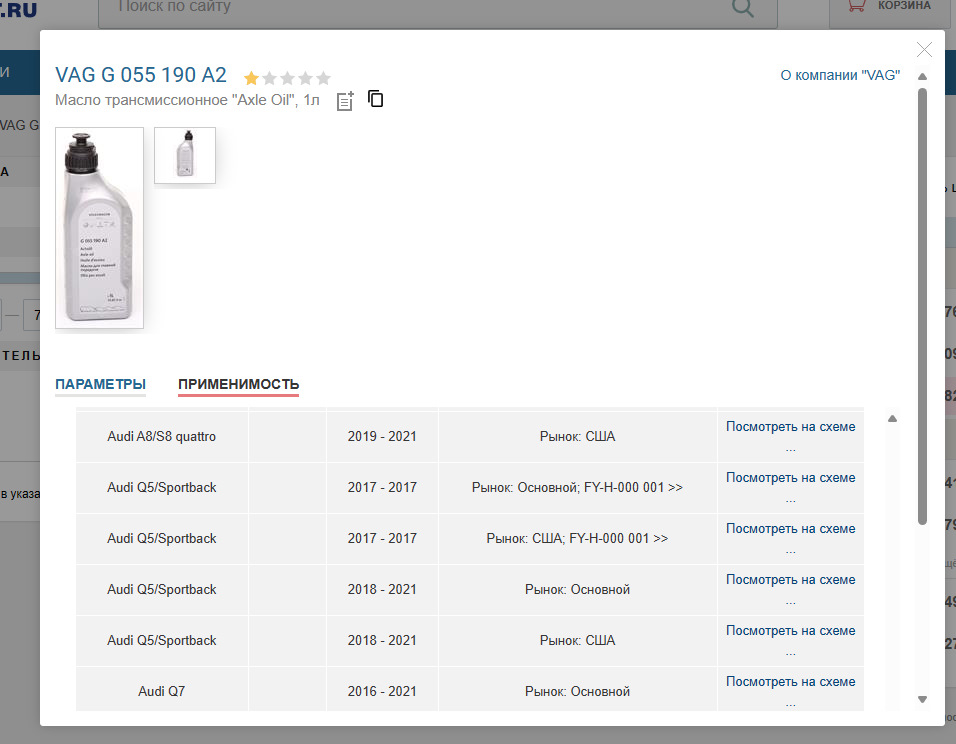956x744 pixels.
Task: Close the product popup with the X icon
Action: pyautogui.click(x=924, y=49)
